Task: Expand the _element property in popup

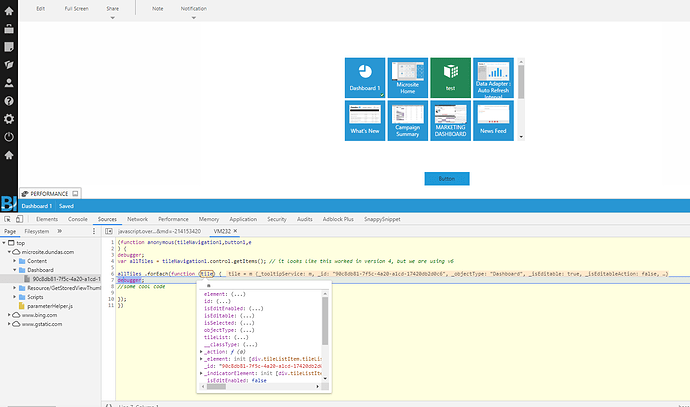Action: tap(201, 359)
